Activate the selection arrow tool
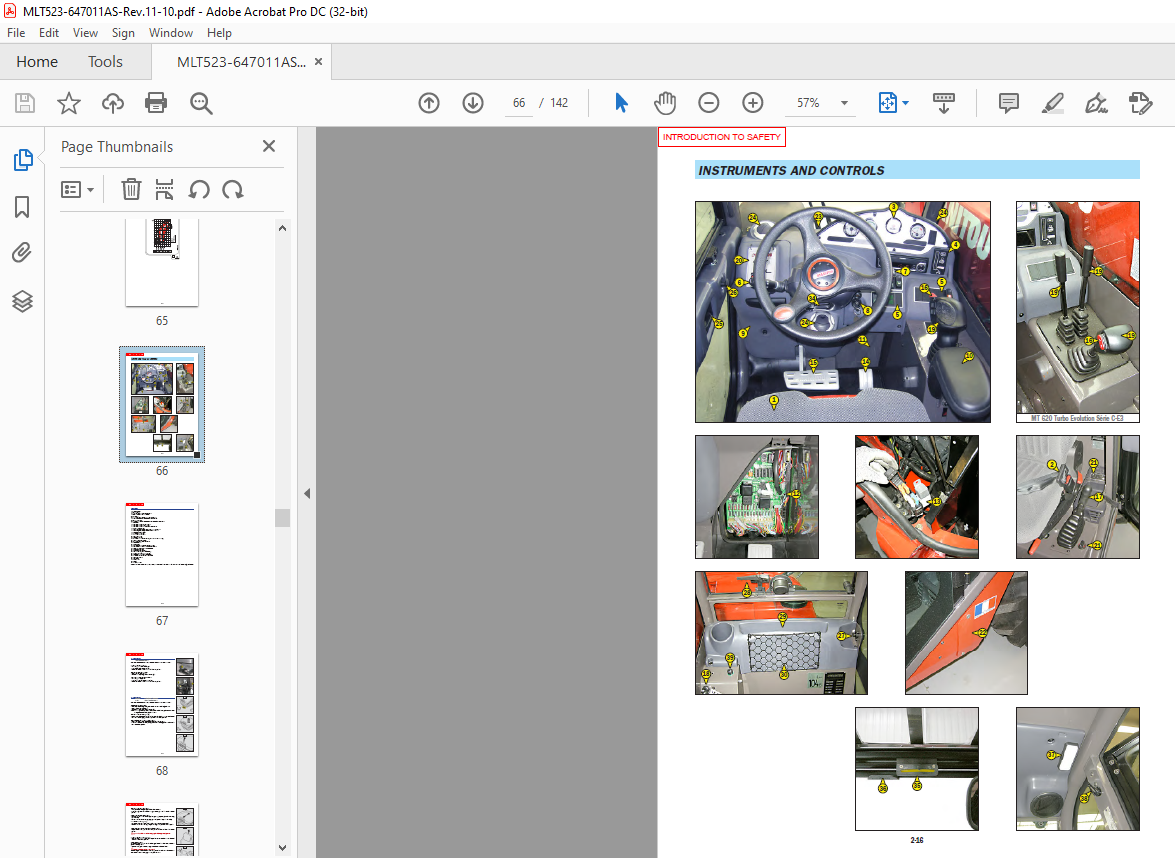 pyautogui.click(x=621, y=103)
